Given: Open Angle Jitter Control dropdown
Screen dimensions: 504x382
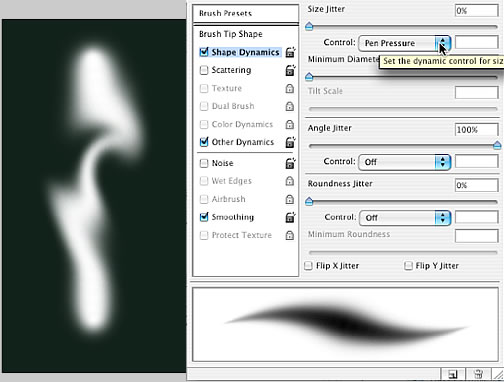Looking at the screenshot, I should click(405, 162).
